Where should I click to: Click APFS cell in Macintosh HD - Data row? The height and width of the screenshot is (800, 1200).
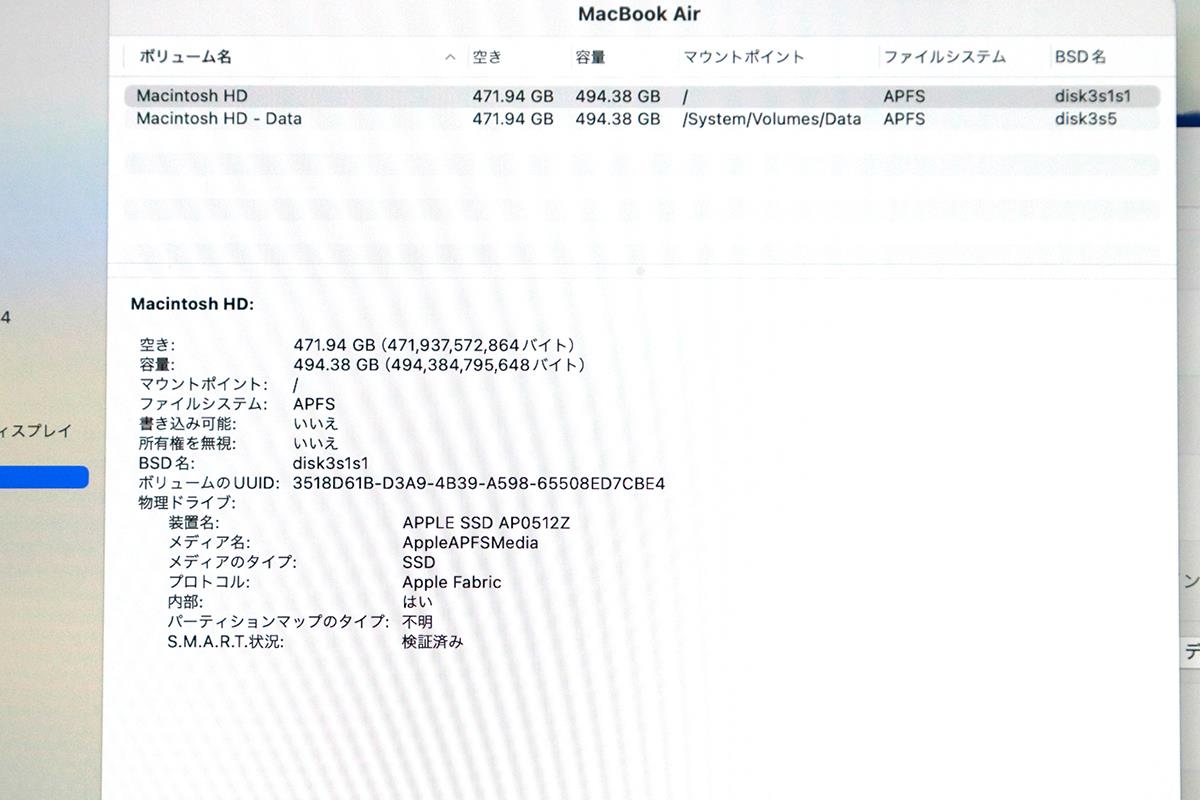tap(904, 119)
